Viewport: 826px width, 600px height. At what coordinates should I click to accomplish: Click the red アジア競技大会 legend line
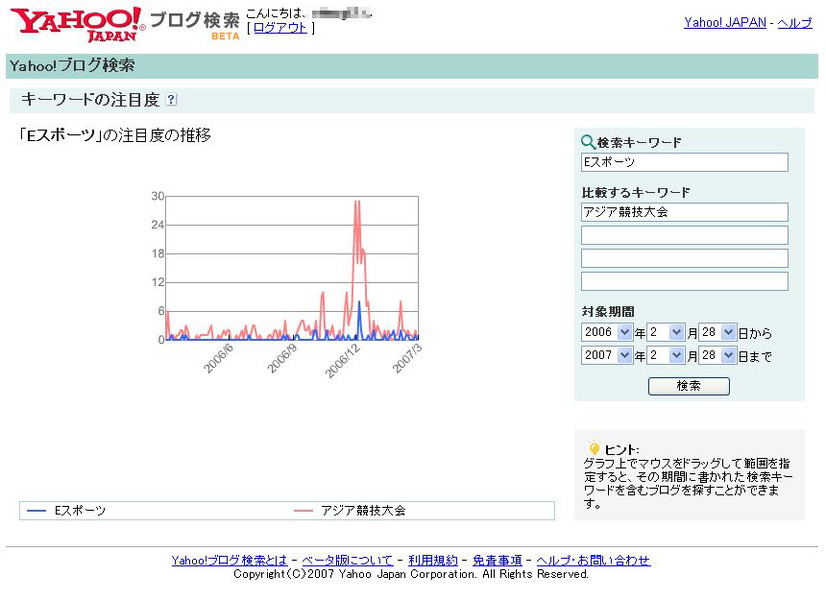coord(303,510)
